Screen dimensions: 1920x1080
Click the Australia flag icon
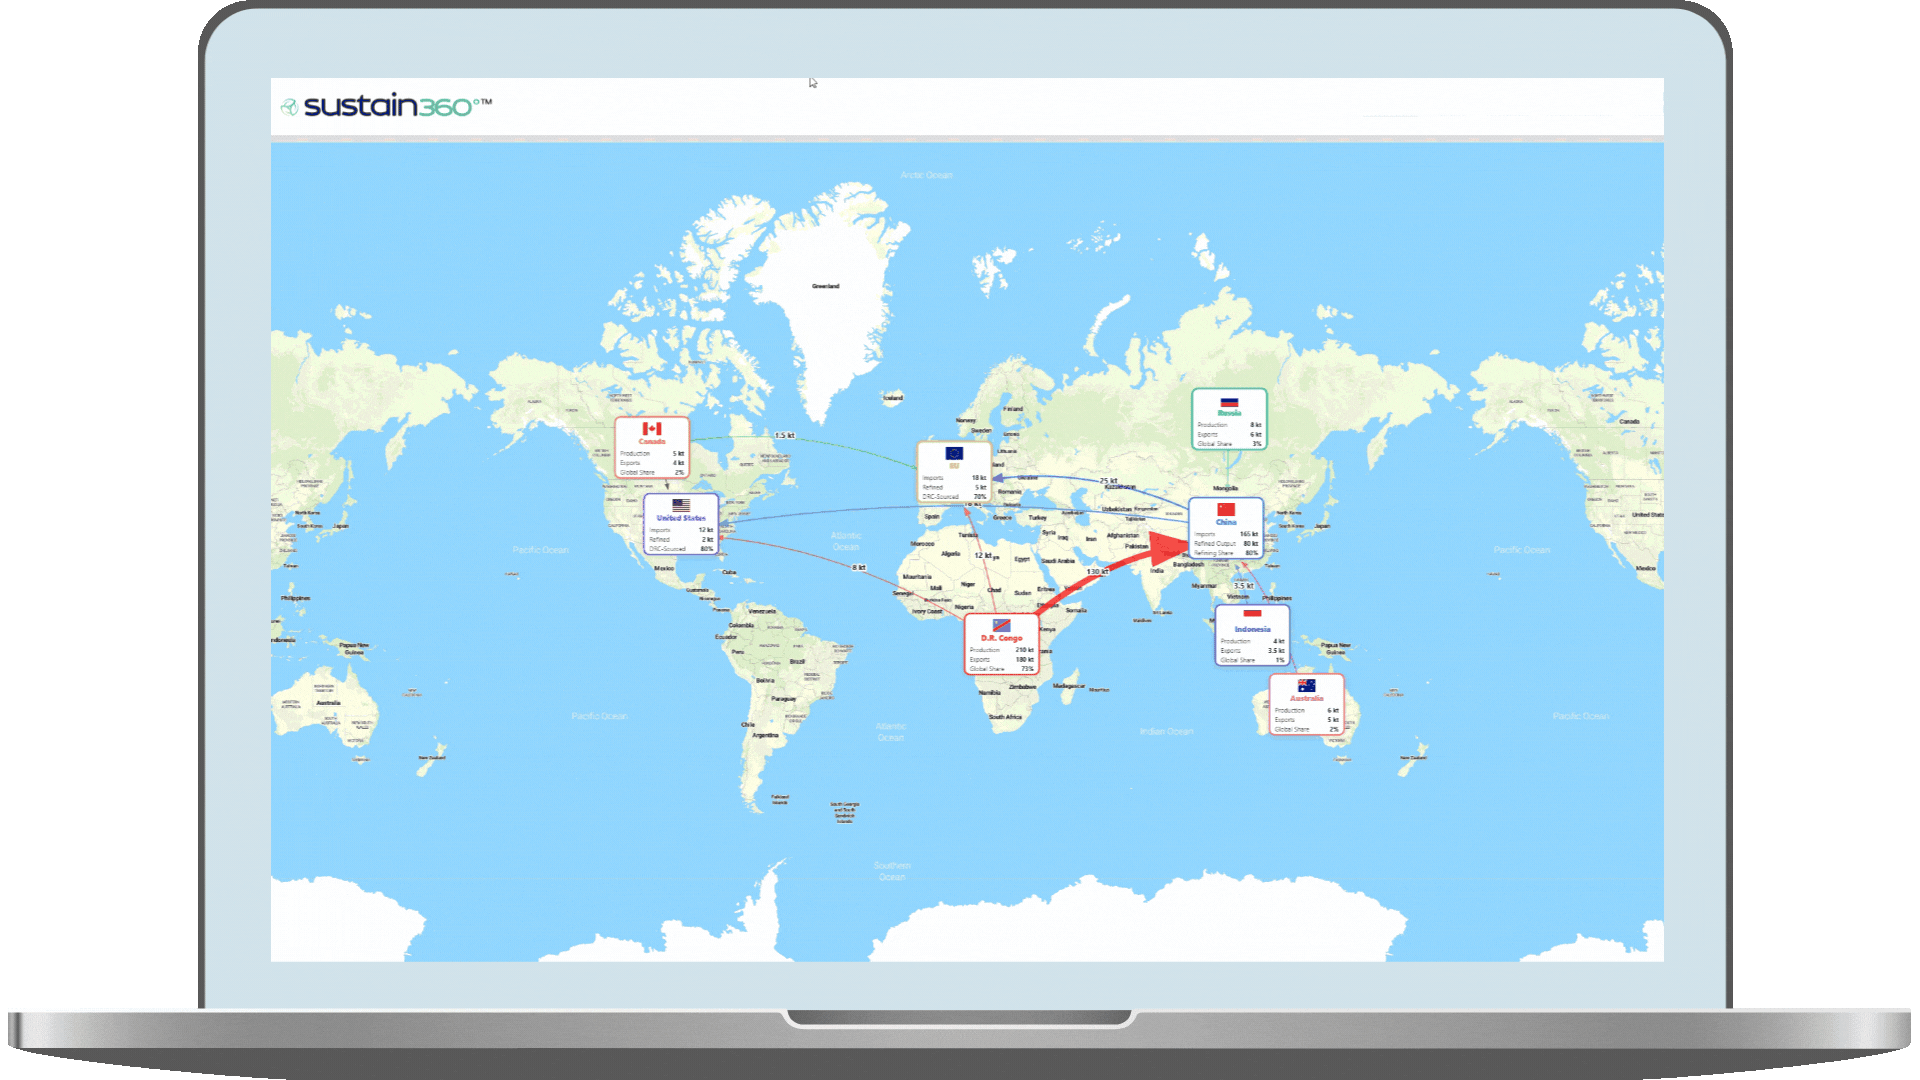coord(1306,685)
